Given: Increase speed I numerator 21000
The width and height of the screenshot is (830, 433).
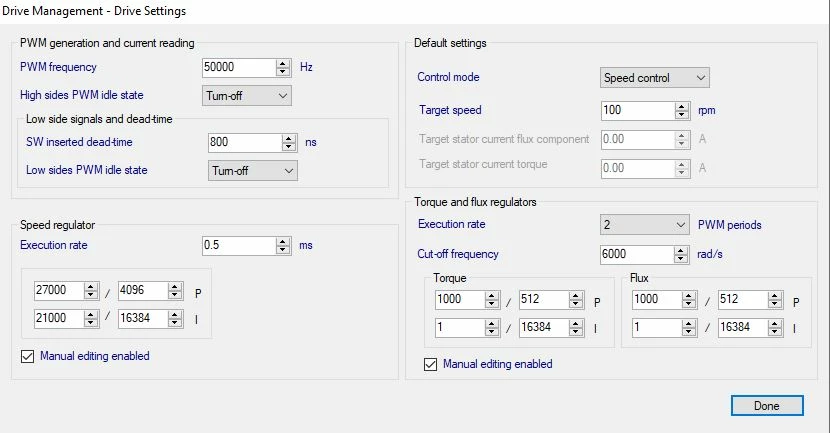Looking at the screenshot, I should 91,314.
